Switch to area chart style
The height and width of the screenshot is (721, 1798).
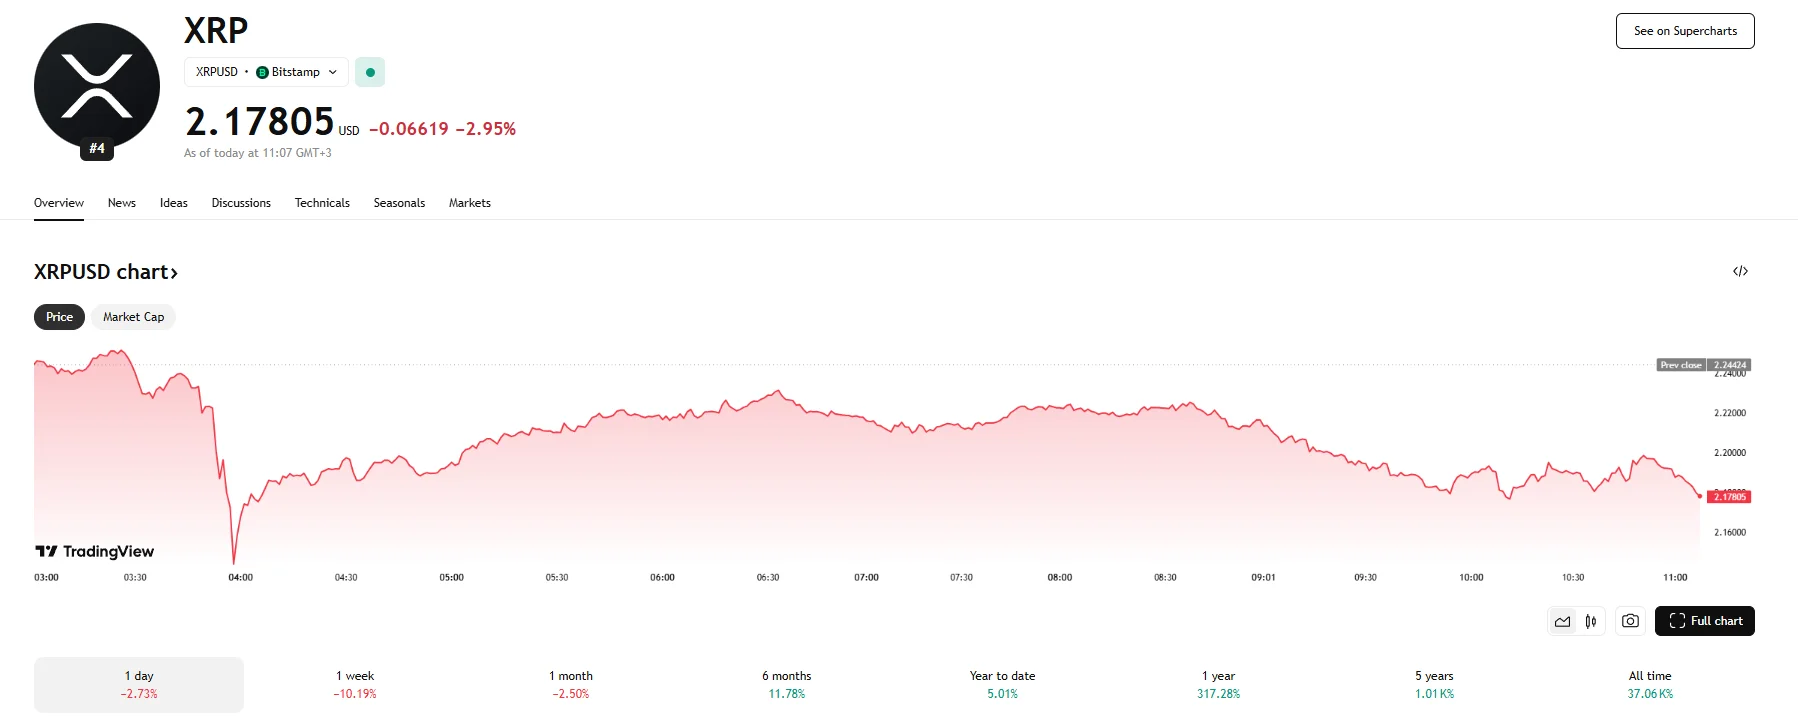coord(1562,621)
